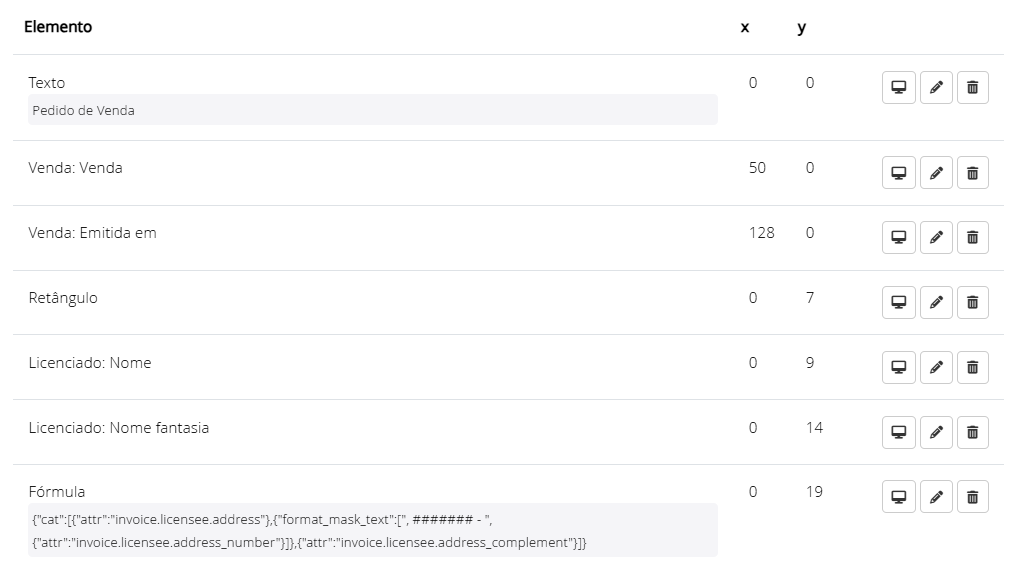Delete the Venda: Emitida em element
The height and width of the screenshot is (571, 1011).
(972, 238)
